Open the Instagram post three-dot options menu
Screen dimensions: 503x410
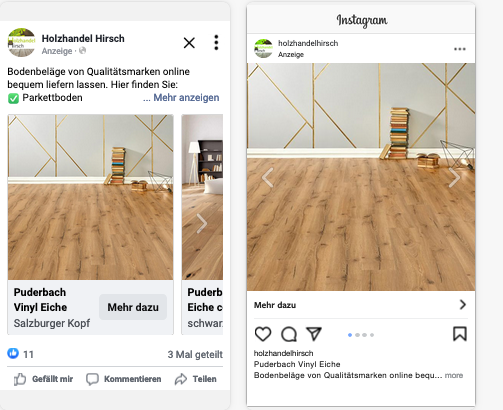click(460, 49)
